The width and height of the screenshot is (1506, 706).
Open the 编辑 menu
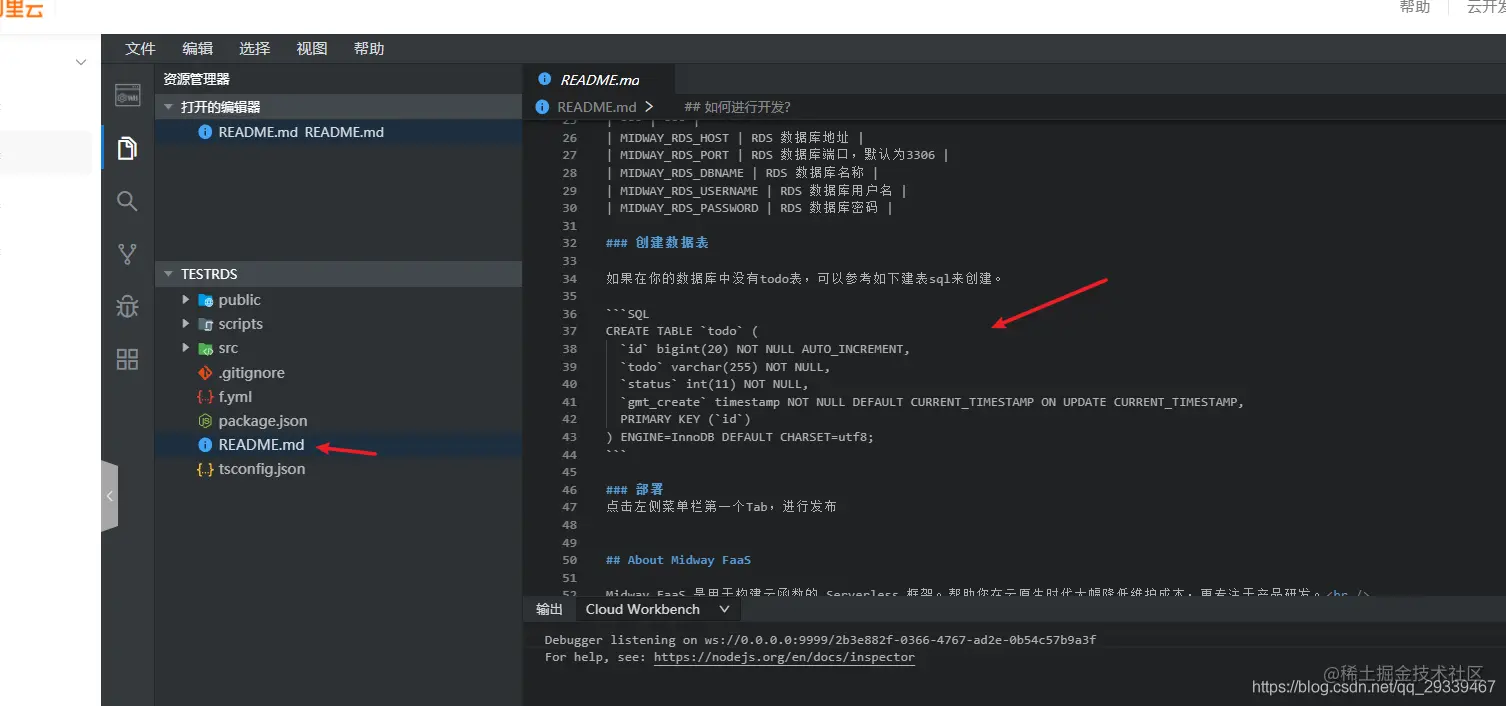[197, 48]
